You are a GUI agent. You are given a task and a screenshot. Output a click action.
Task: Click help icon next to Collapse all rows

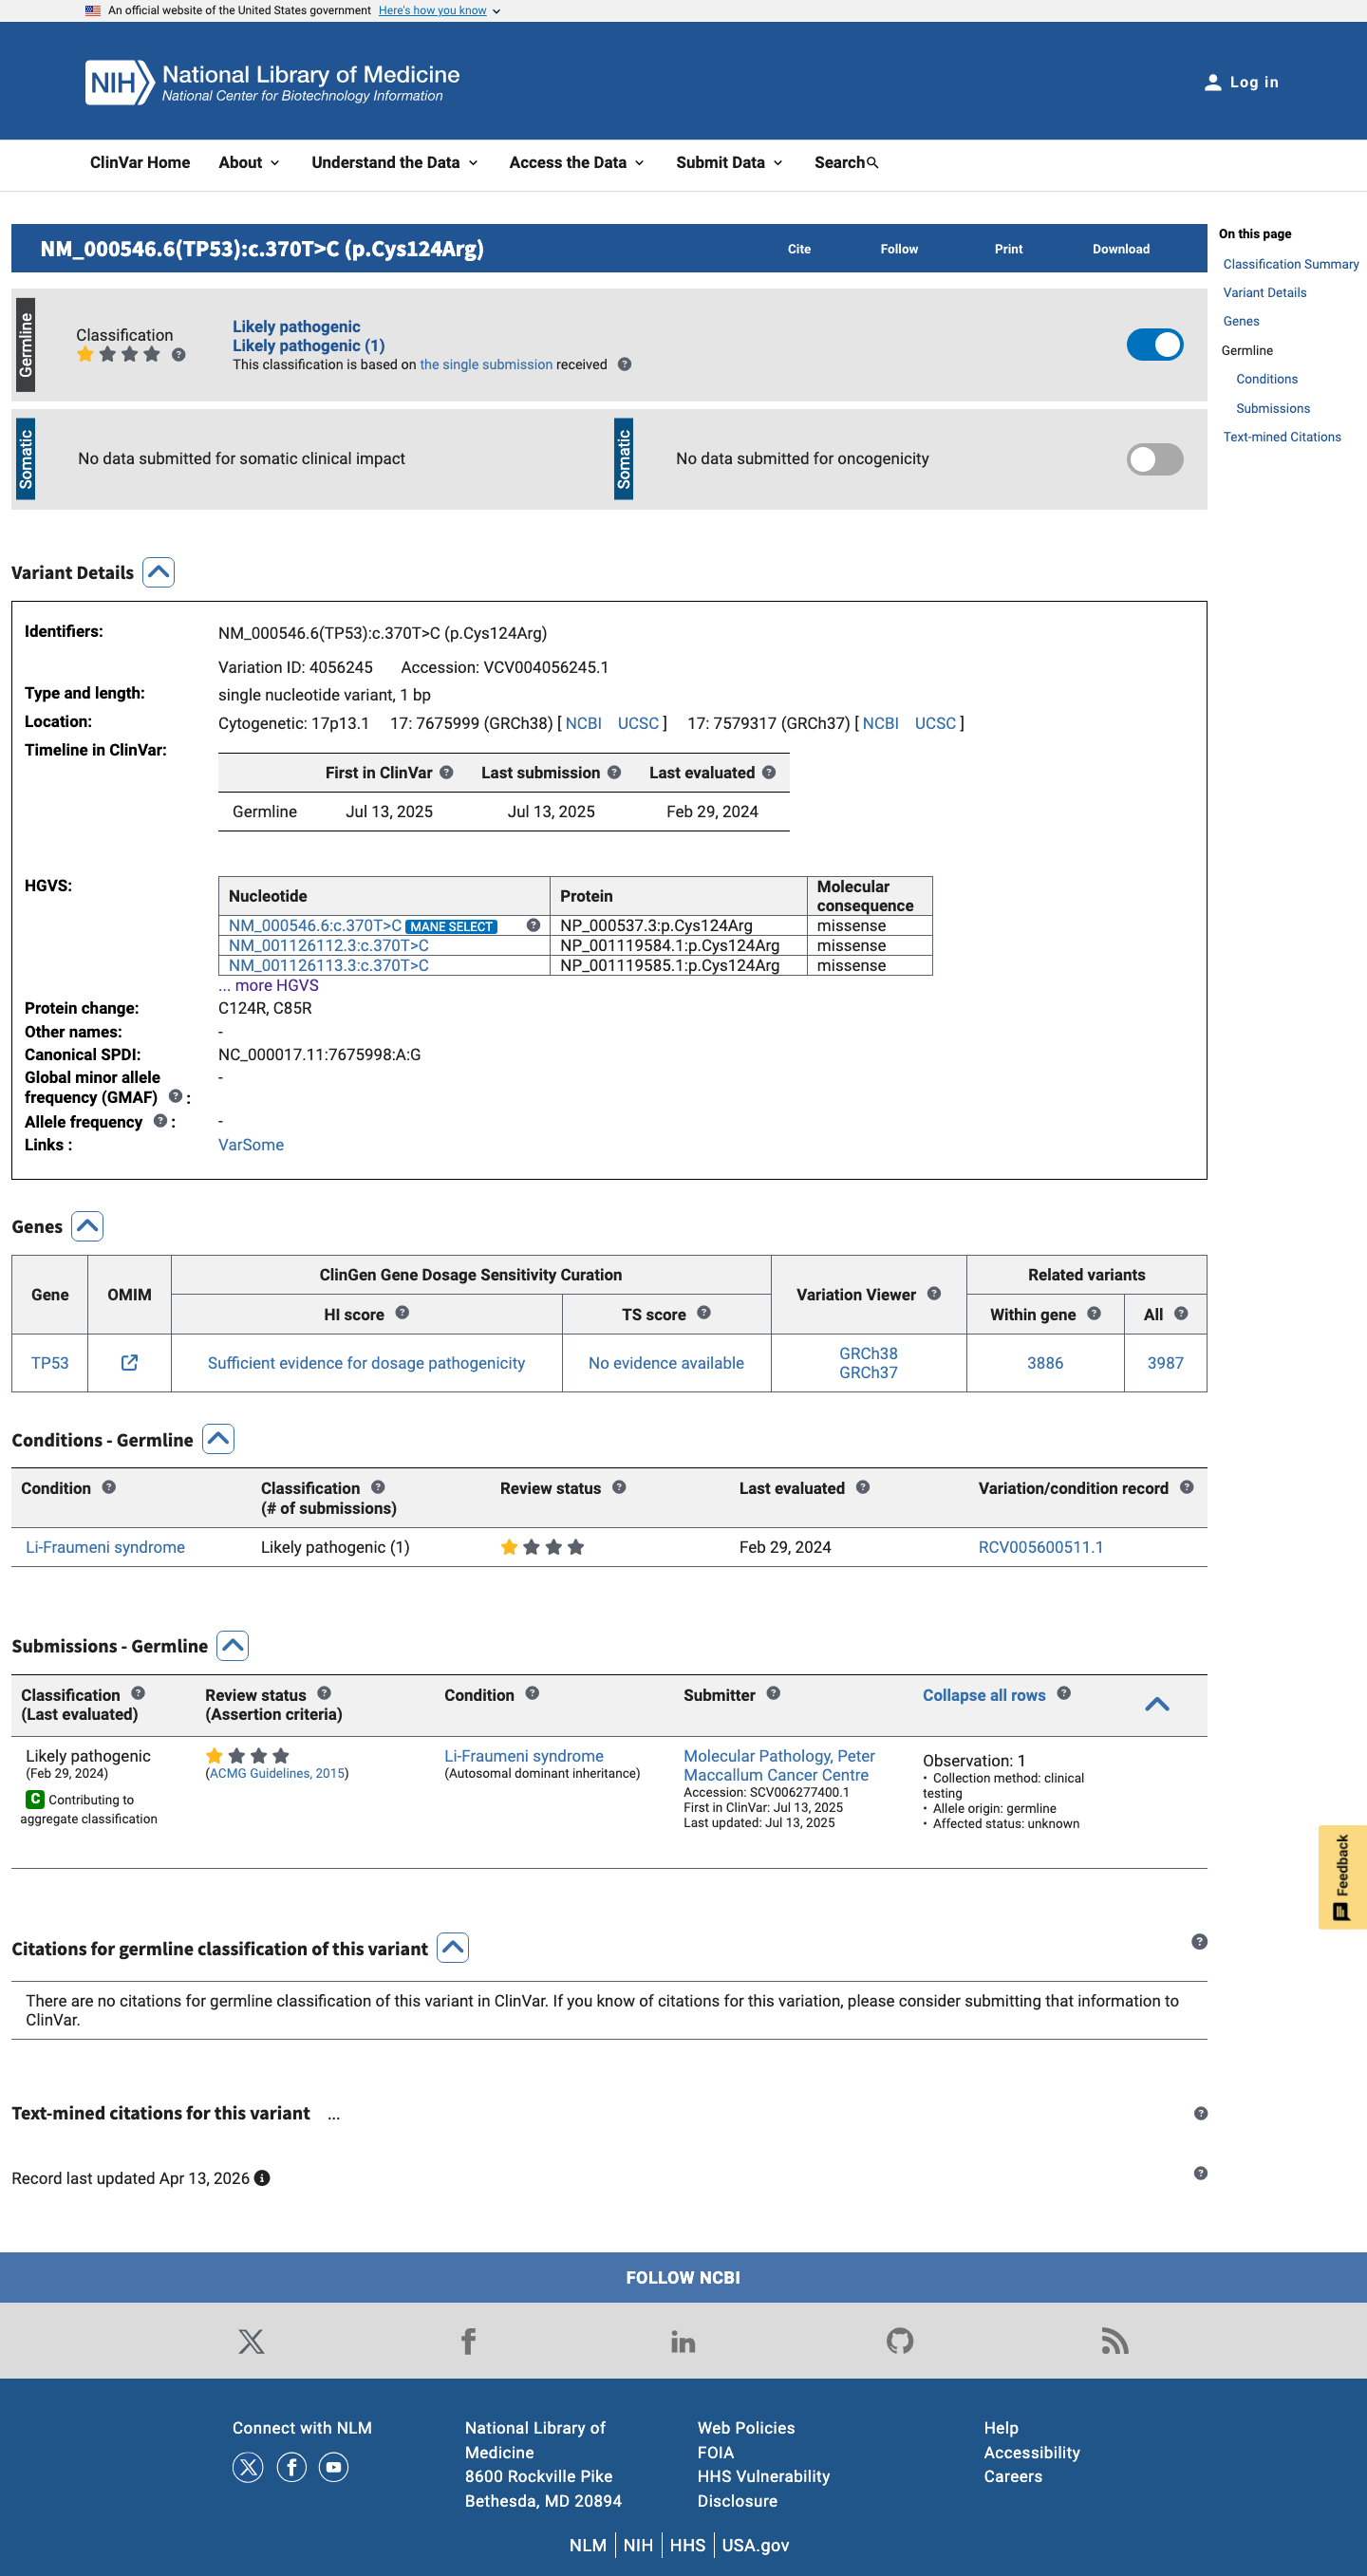[1064, 1693]
